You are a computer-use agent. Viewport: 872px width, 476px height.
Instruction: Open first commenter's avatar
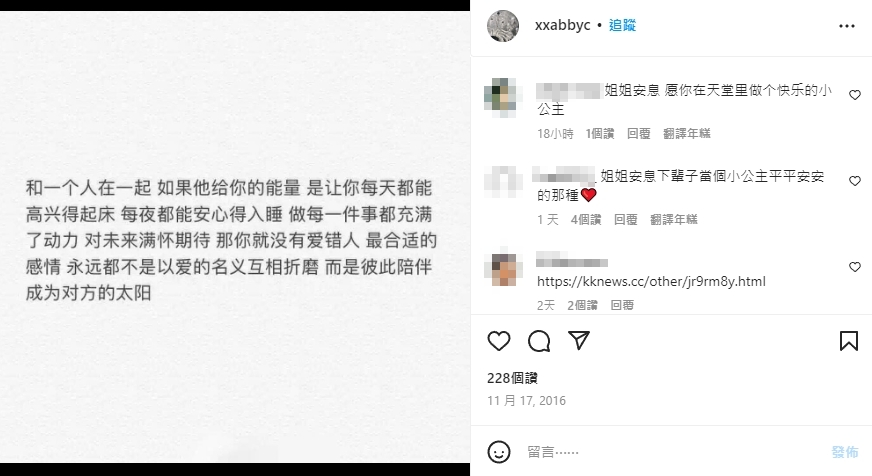[x=503, y=98]
